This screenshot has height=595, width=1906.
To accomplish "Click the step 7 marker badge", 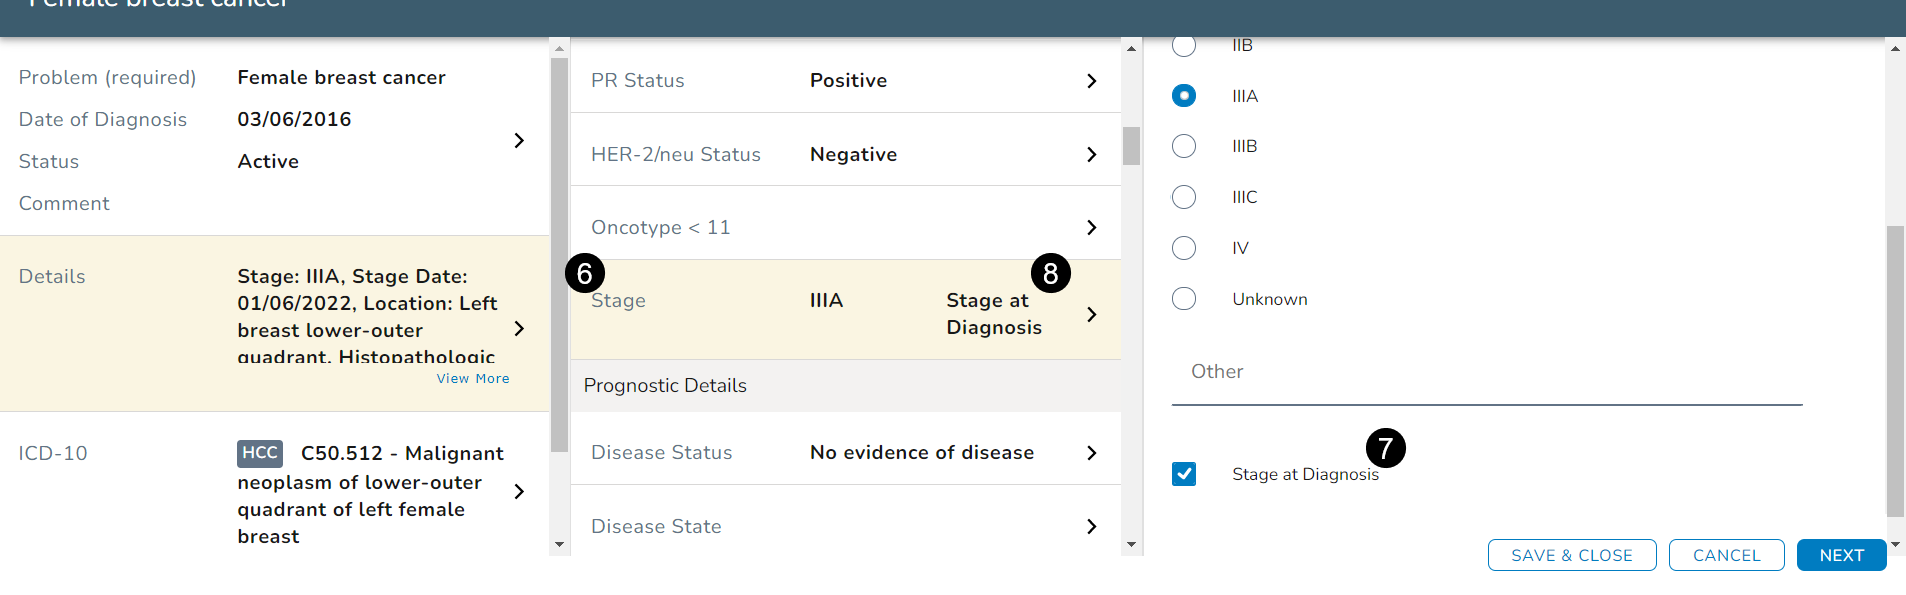I will [1385, 448].
